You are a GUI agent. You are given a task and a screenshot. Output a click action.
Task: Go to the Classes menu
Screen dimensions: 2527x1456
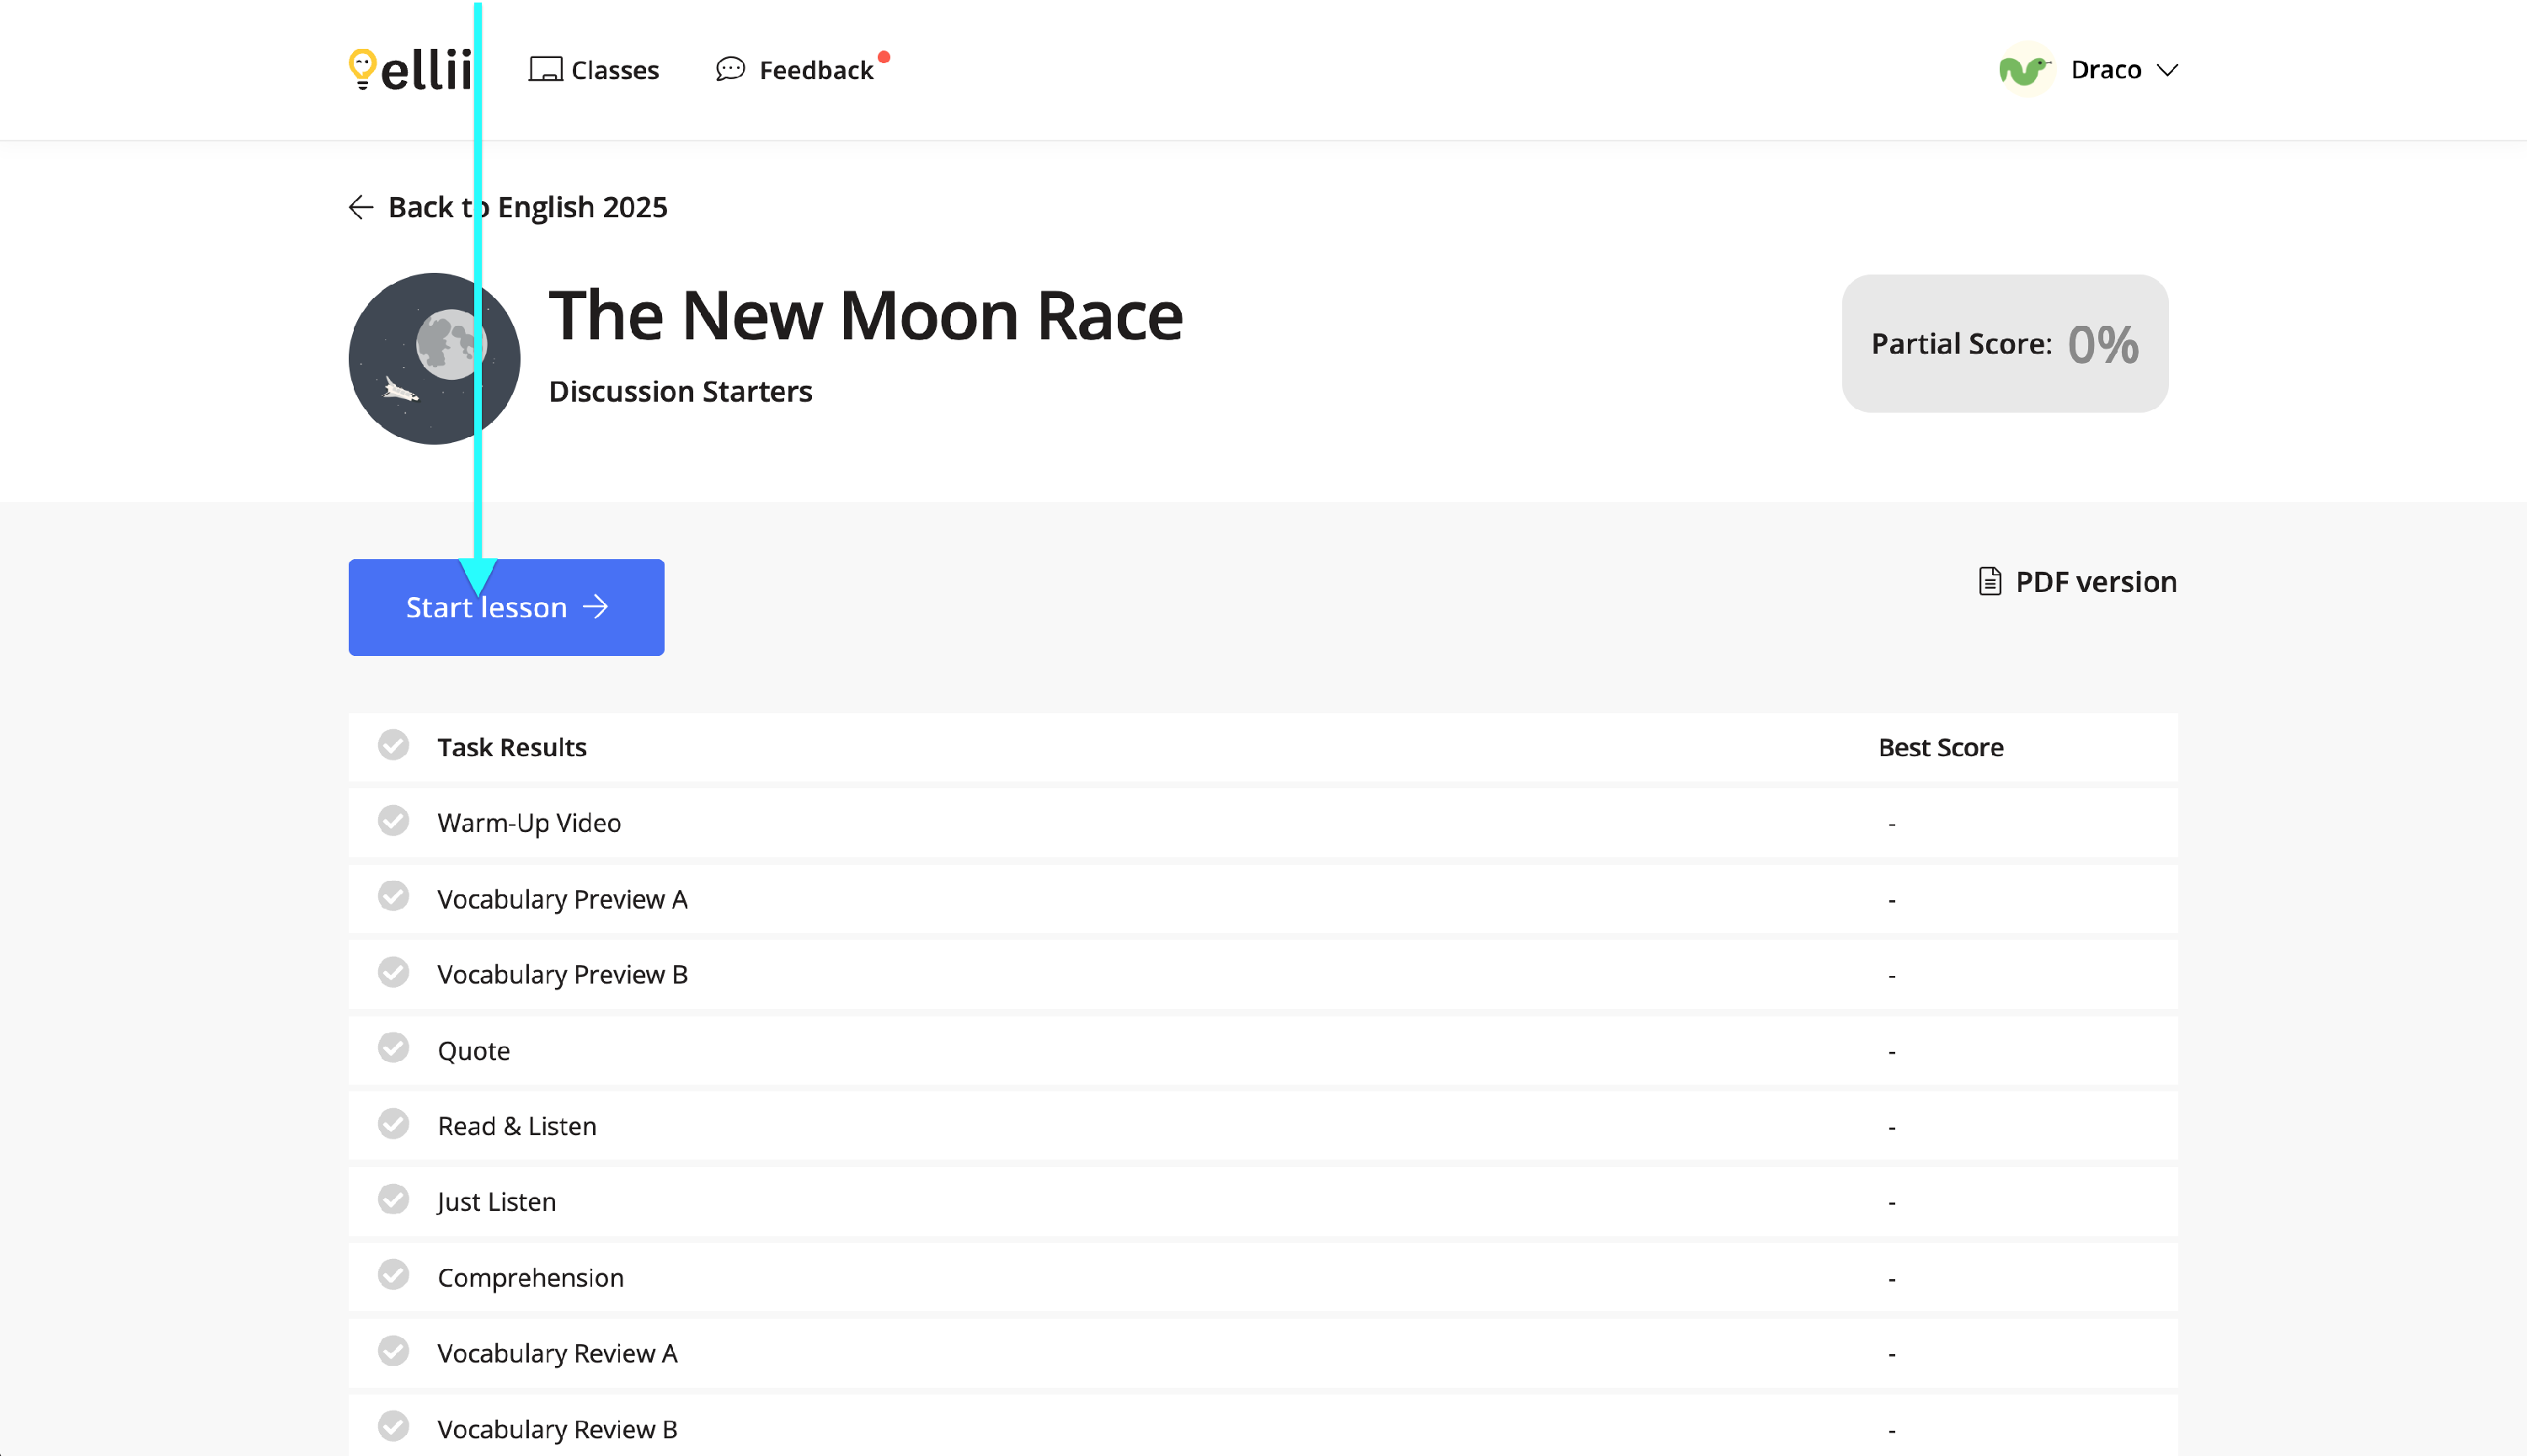point(614,70)
